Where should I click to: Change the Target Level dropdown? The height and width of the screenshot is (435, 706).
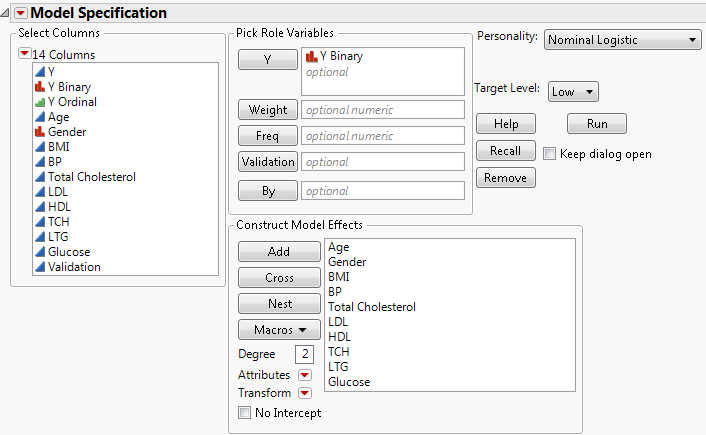point(572,91)
